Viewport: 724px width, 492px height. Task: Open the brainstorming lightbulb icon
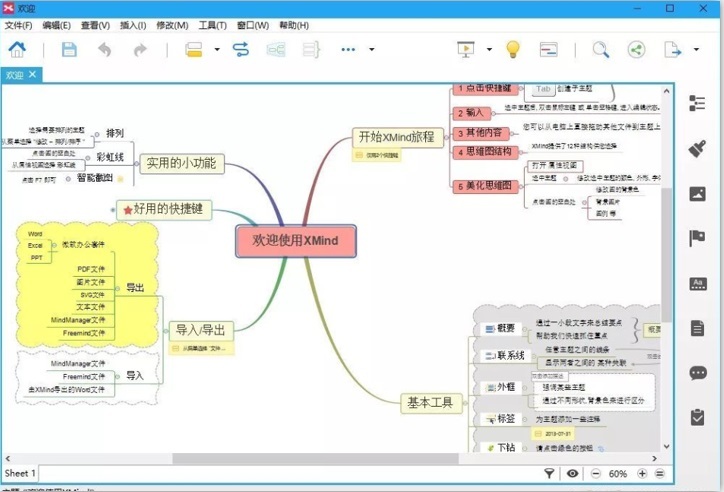[513, 49]
